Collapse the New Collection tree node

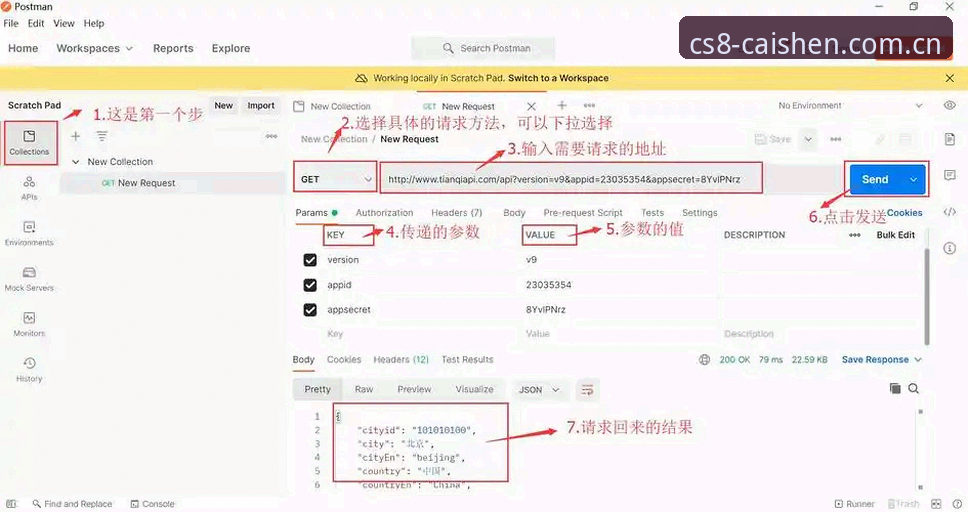pos(76,162)
